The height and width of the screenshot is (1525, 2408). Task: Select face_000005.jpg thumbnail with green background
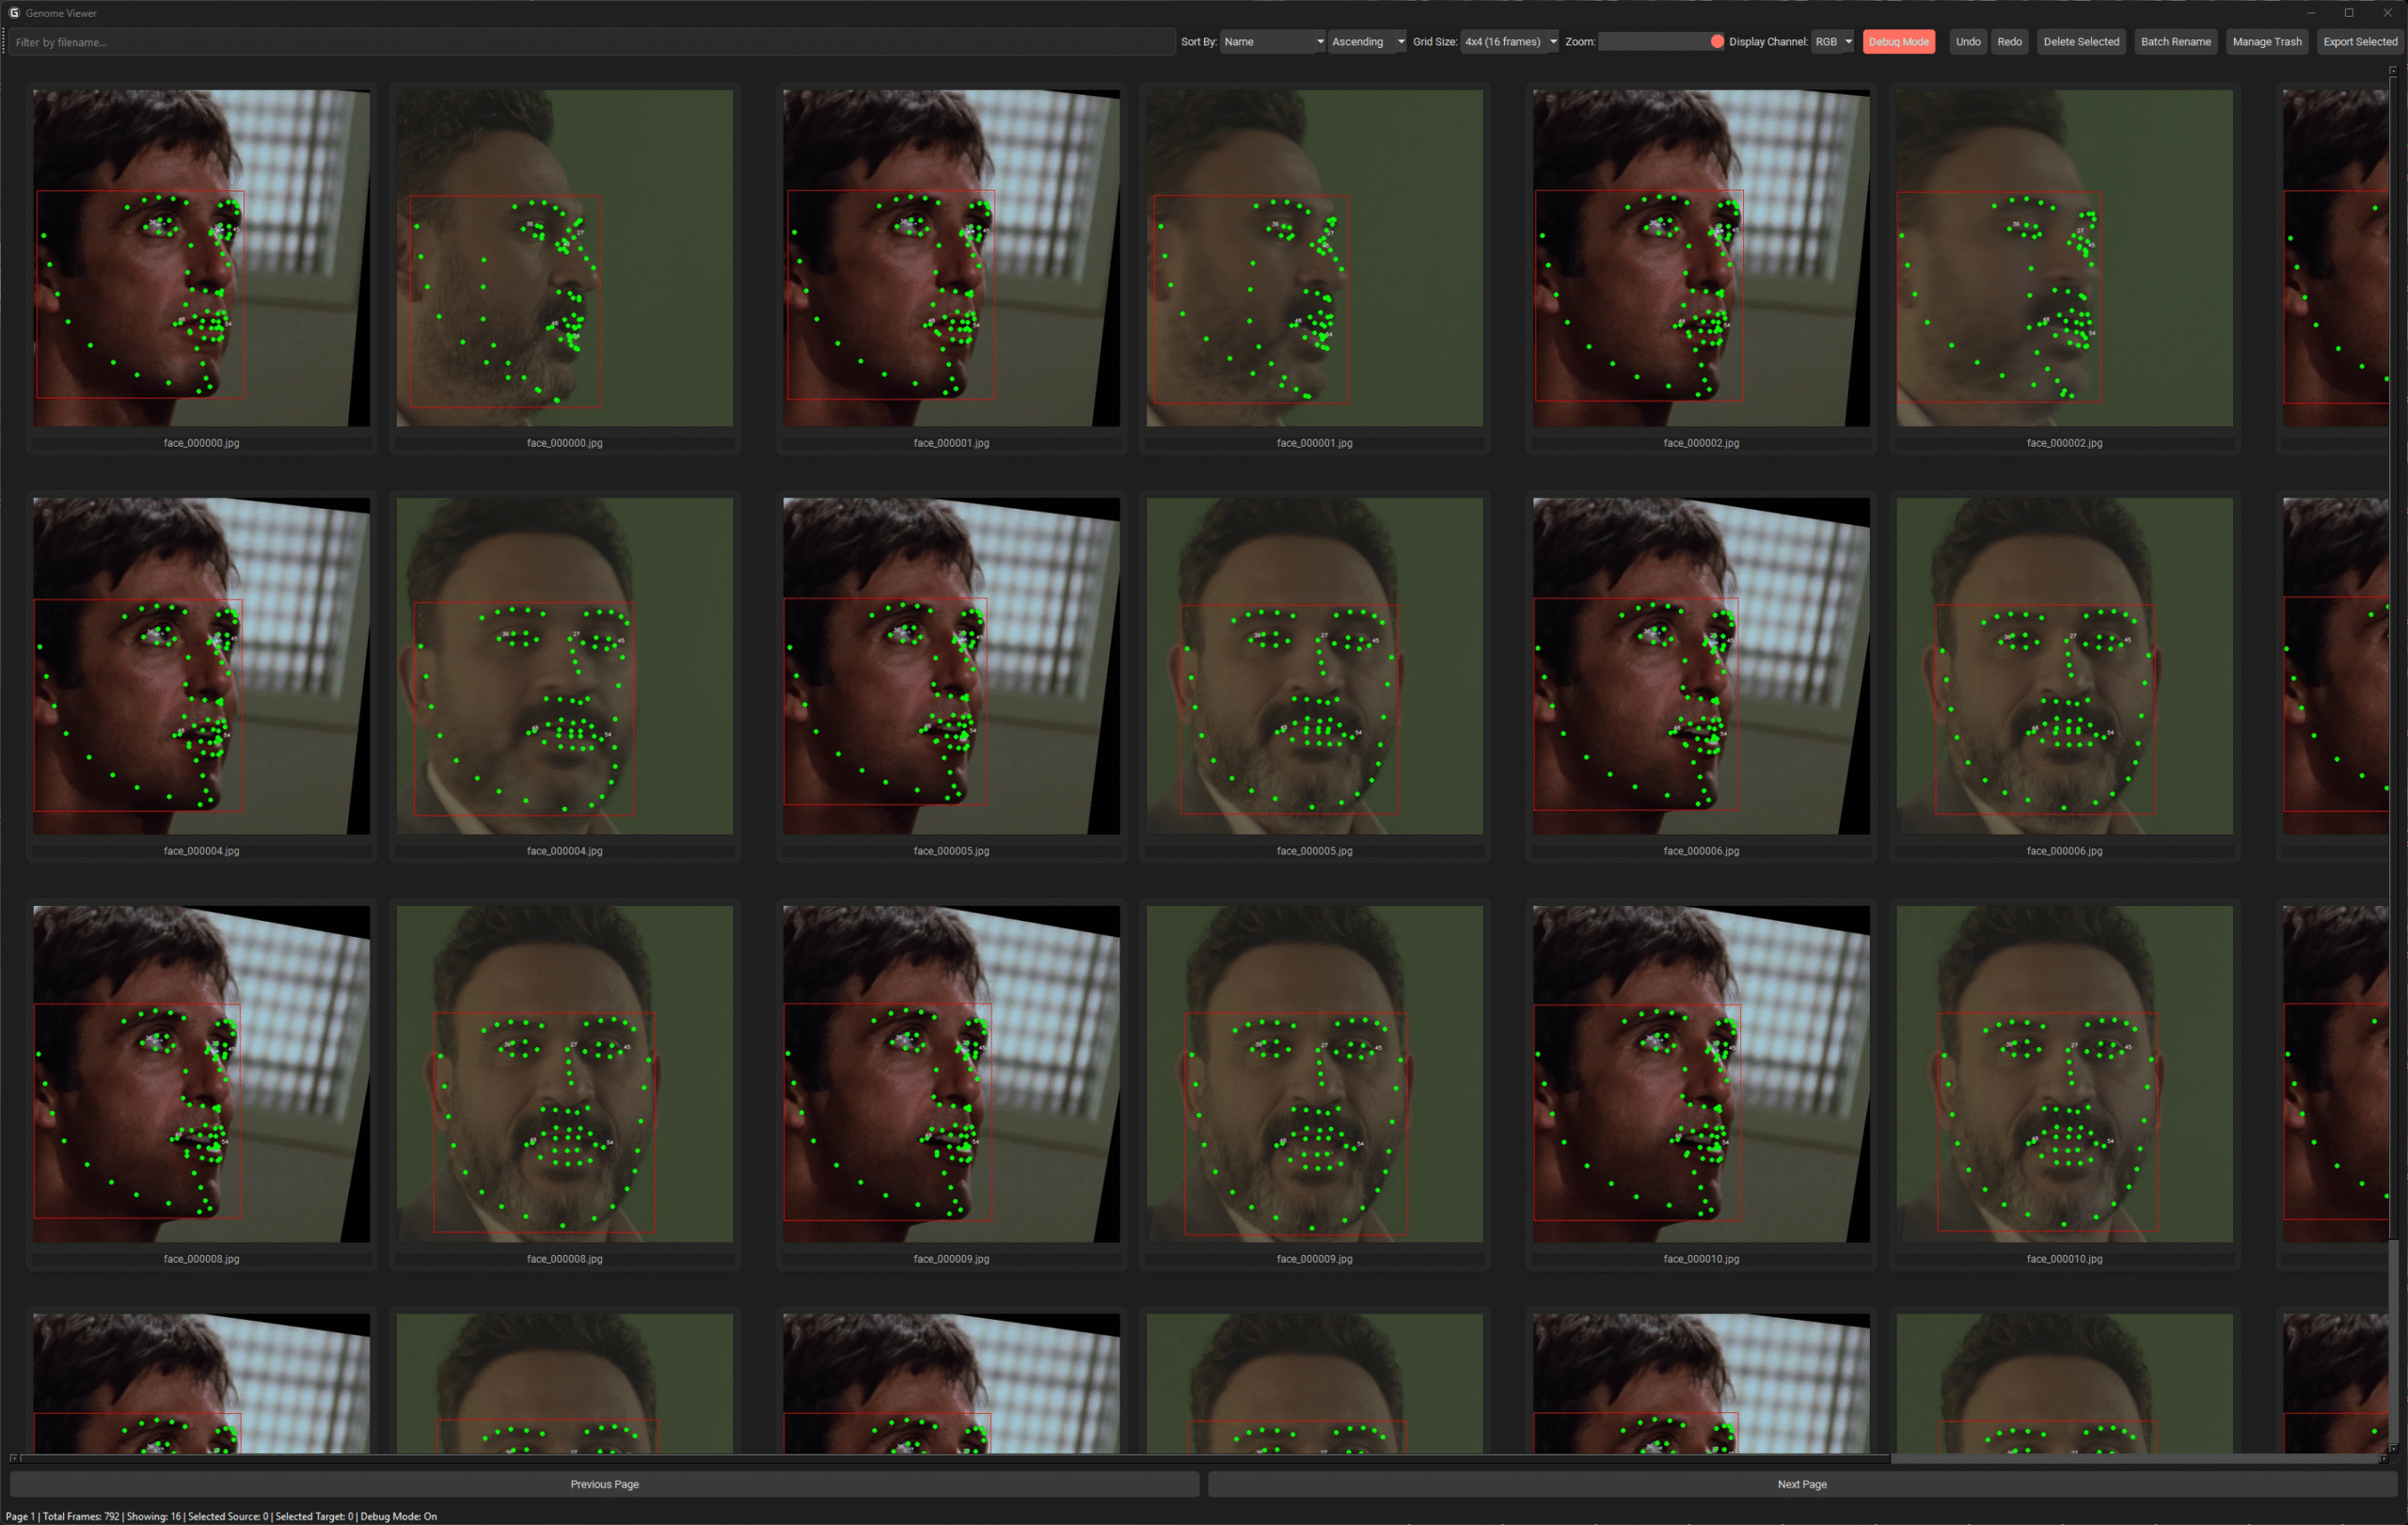point(1314,666)
